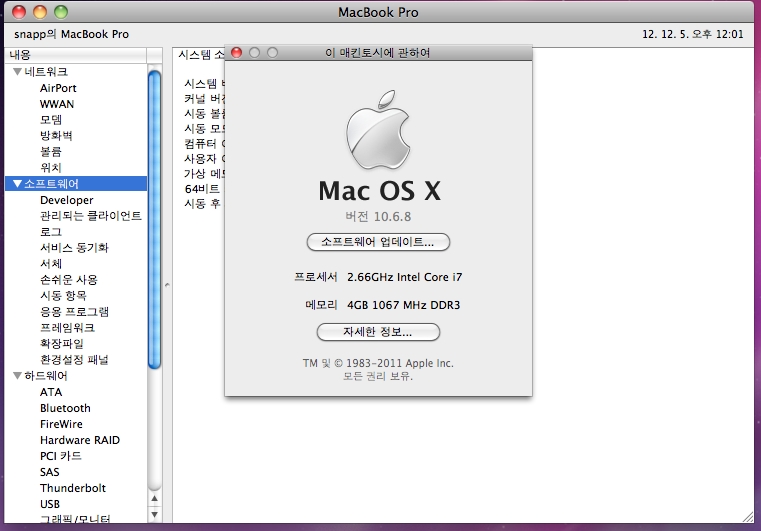Click the sidebar split divider handle
Image resolution: width=761 pixels, height=531 pixels.
pos(166,285)
